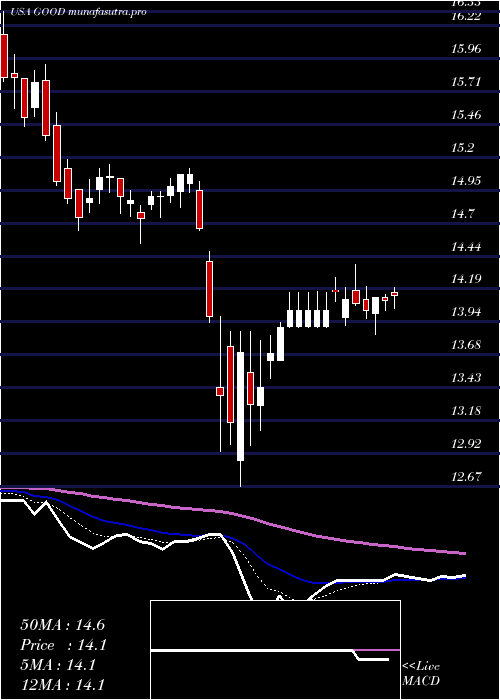Select the 13.18 price axis label
The image size is (500, 700).
467,411
